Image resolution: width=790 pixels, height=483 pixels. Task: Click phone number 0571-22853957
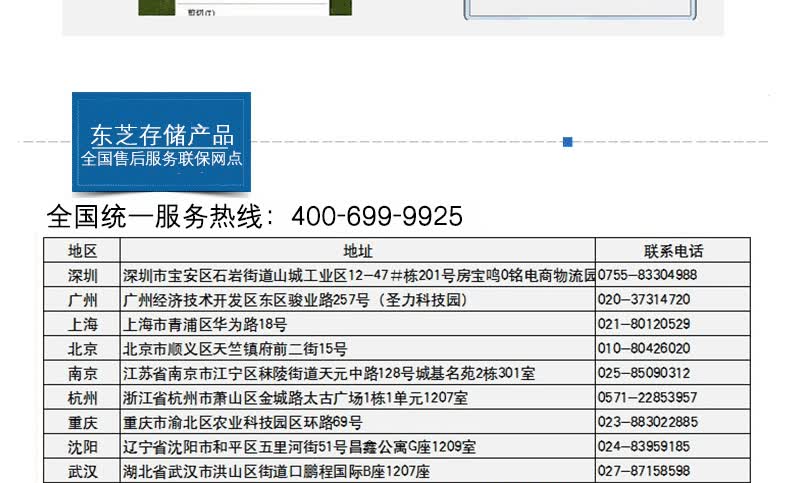click(647, 397)
